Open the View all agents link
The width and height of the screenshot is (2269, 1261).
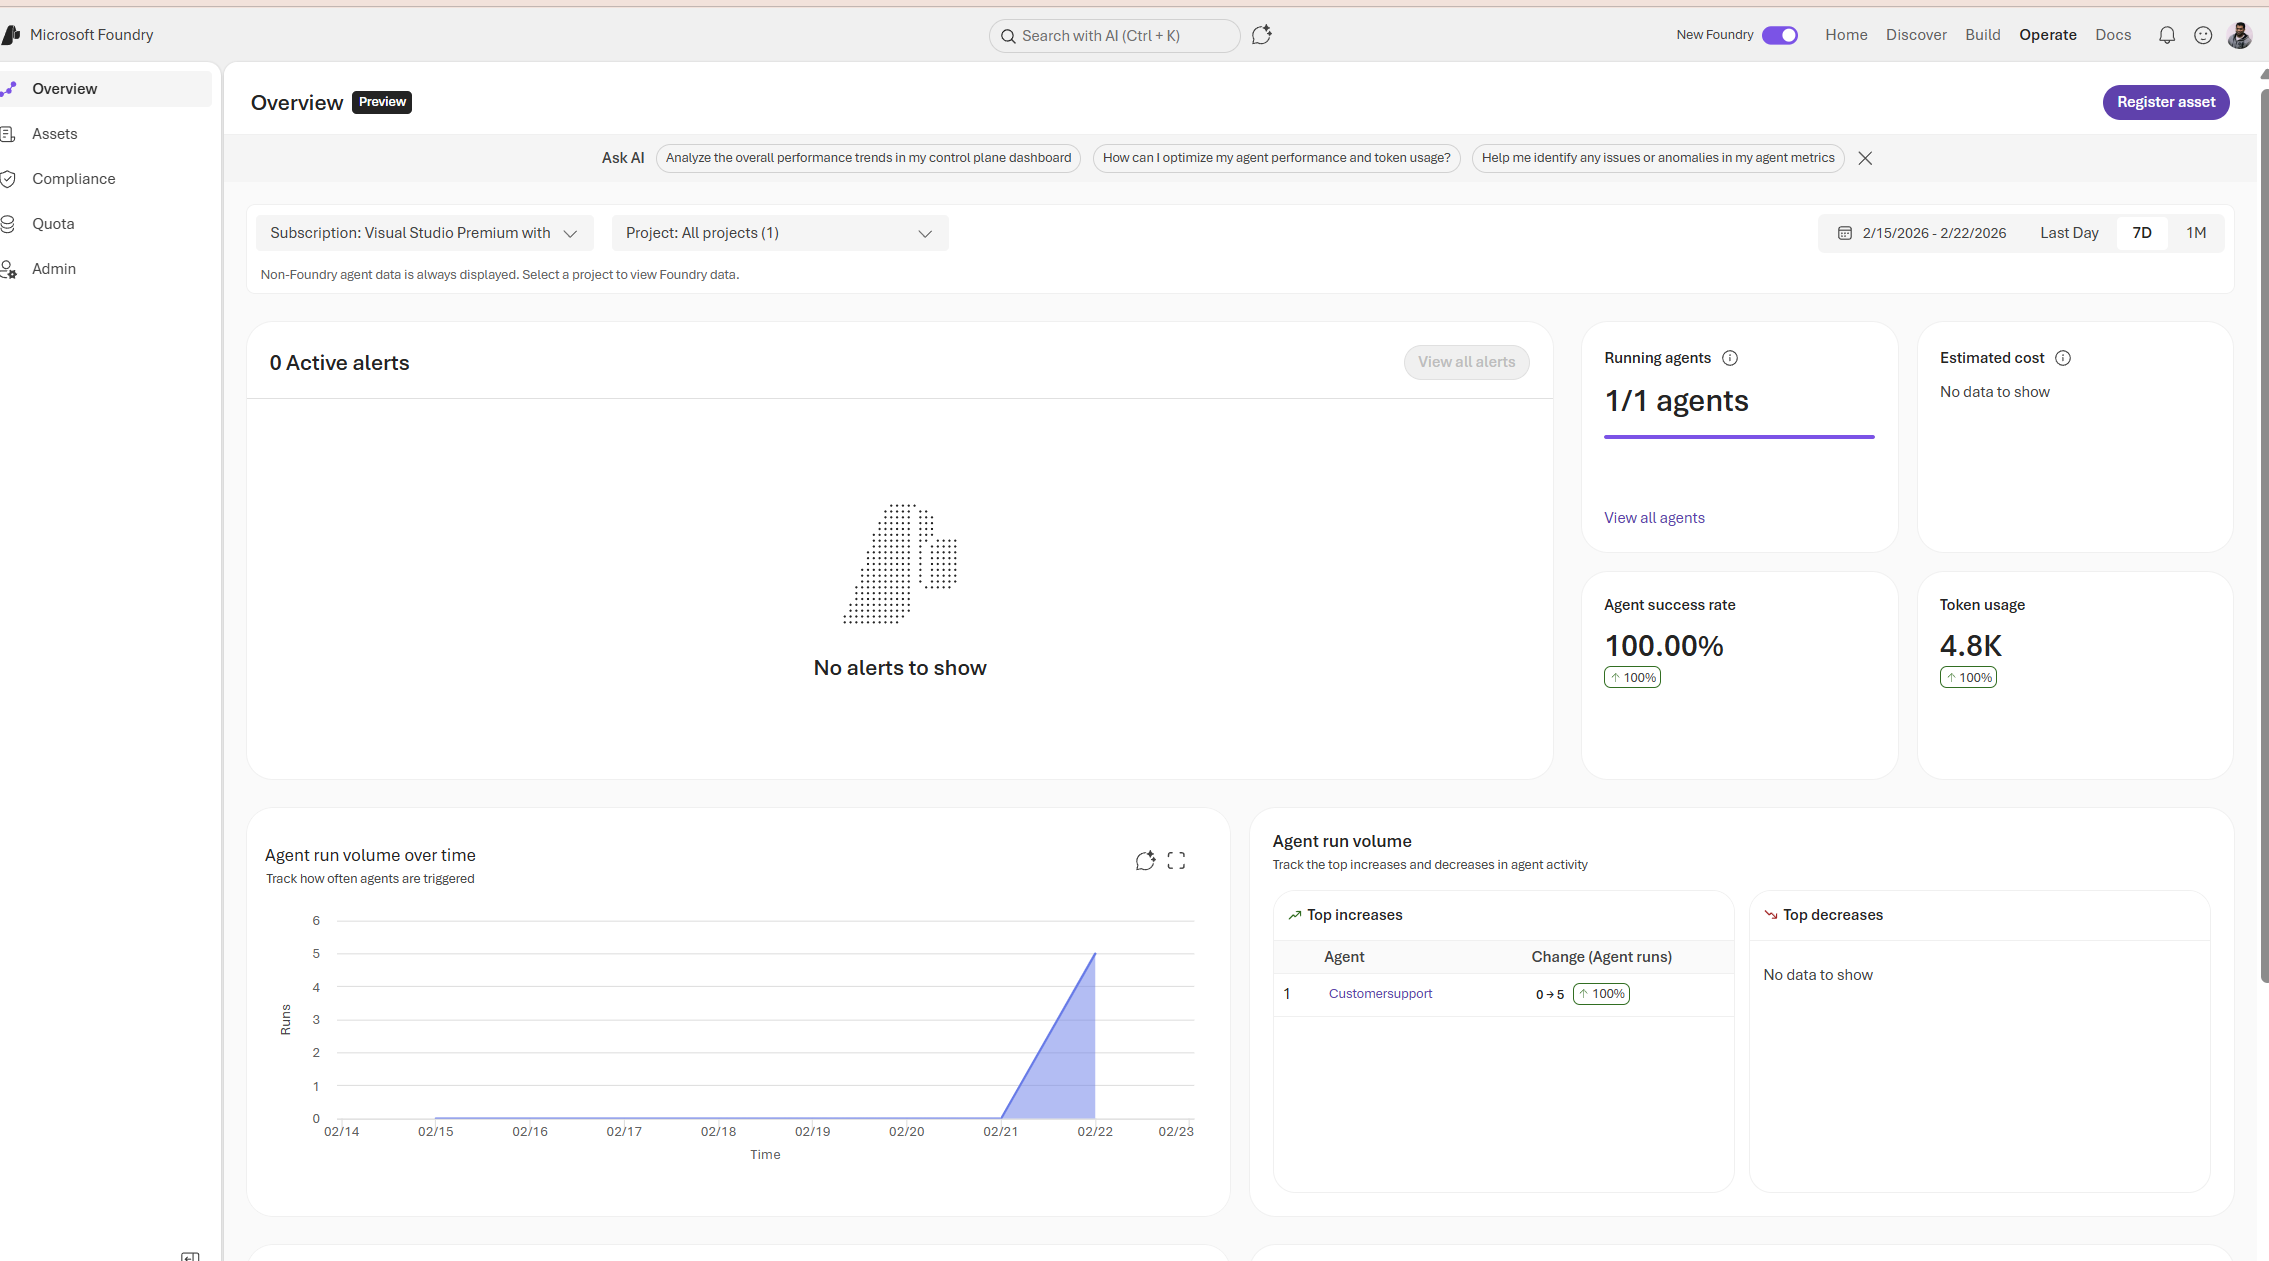tap(1654, 518)
